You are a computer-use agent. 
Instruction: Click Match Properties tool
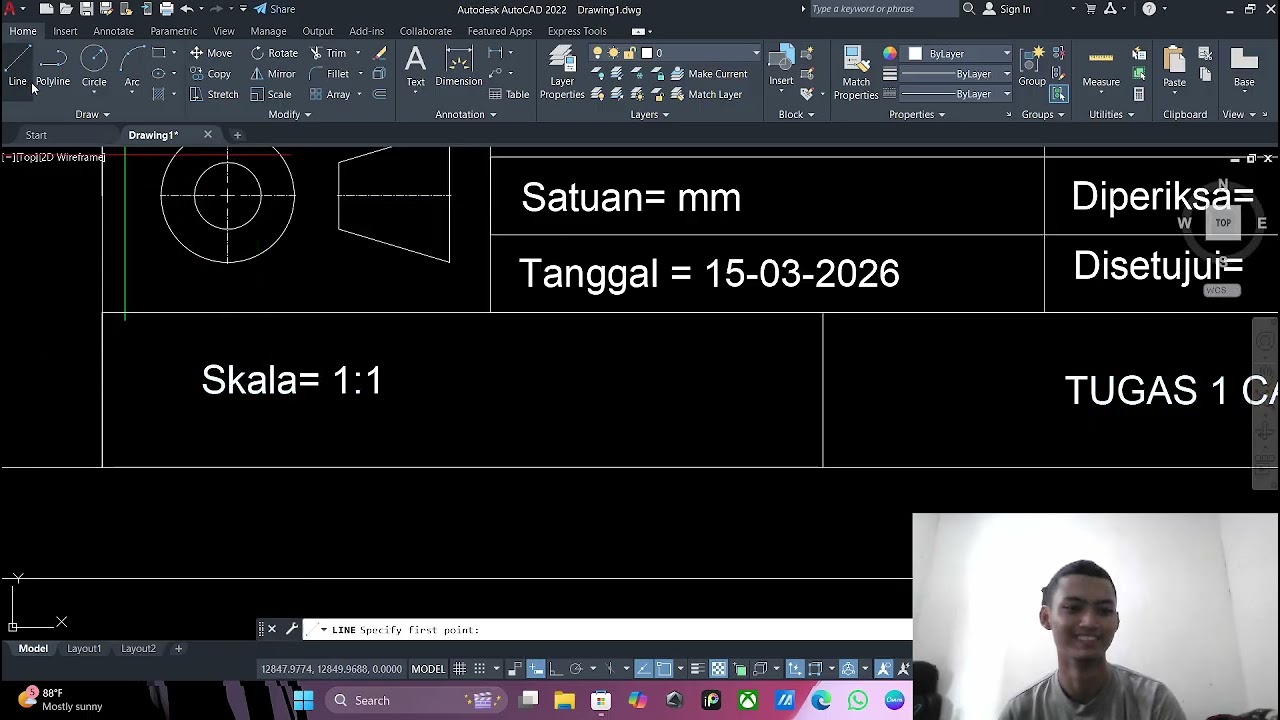[856, 72]
